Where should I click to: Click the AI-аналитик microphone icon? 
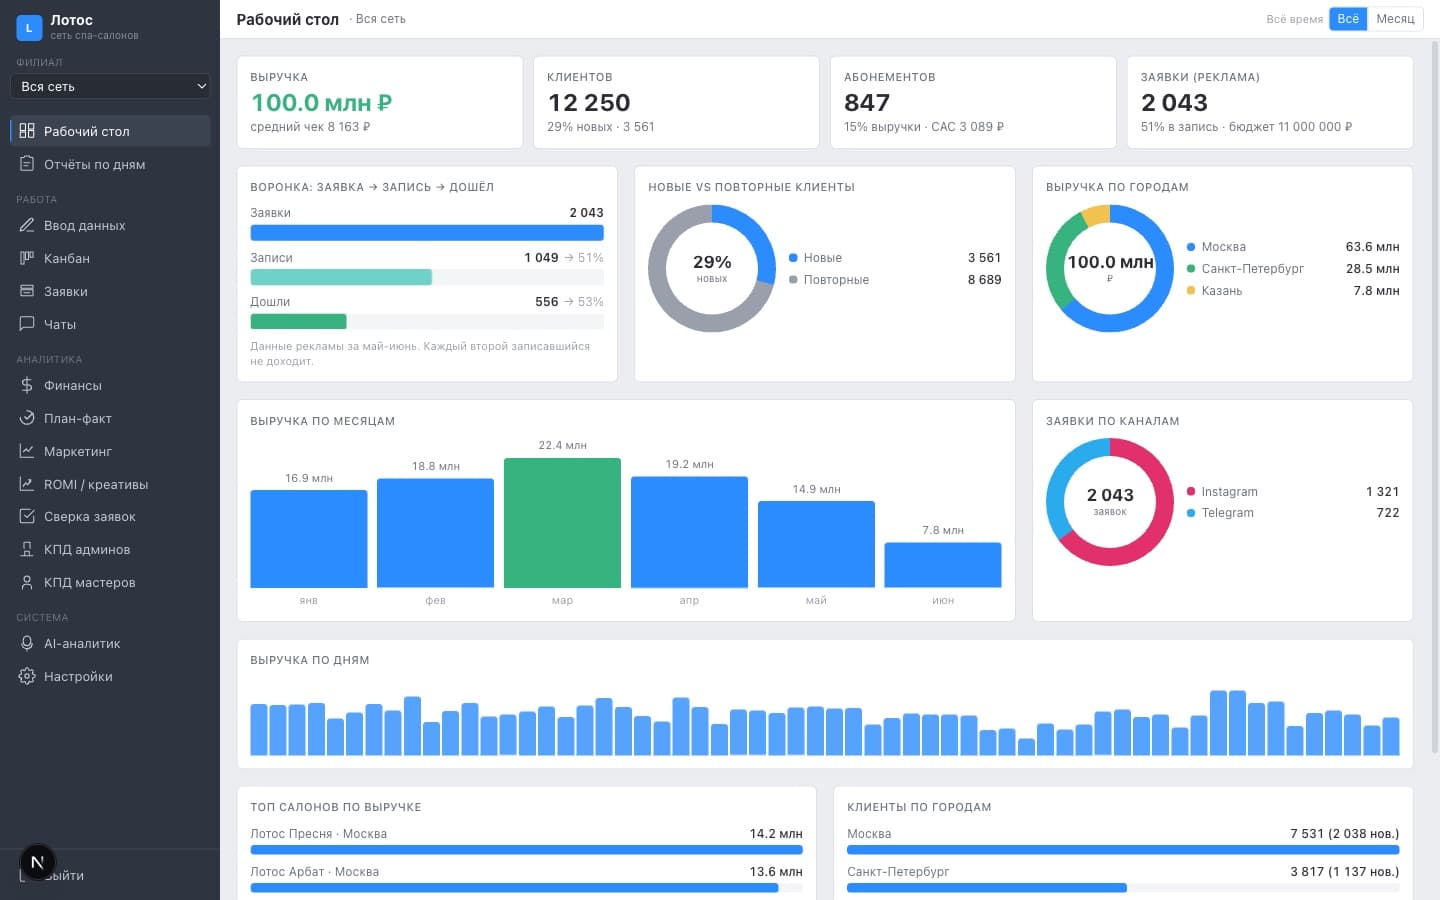pos(27,643)
